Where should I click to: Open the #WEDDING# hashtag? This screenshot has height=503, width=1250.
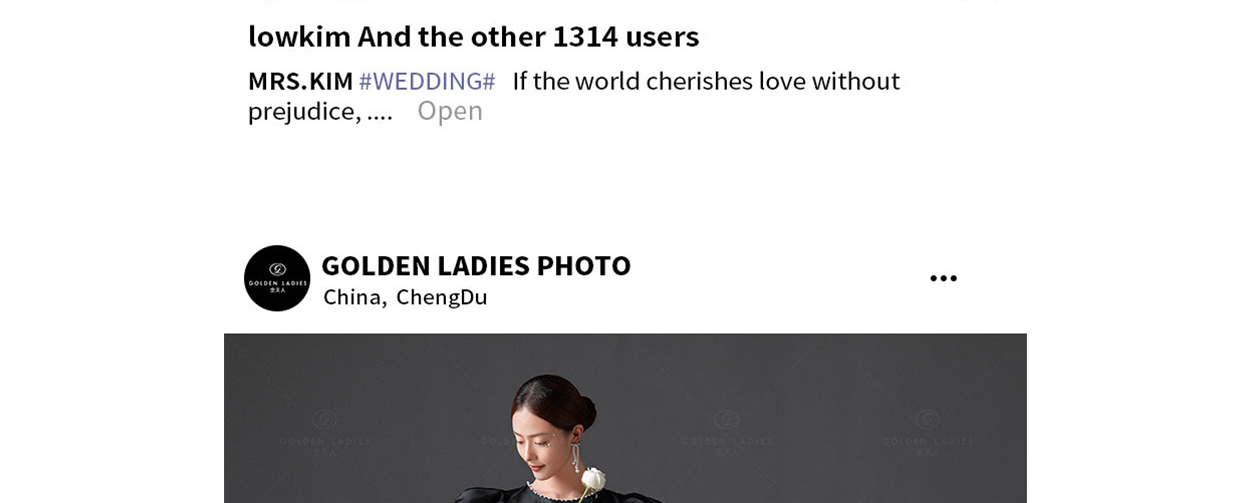click(427, 81)
